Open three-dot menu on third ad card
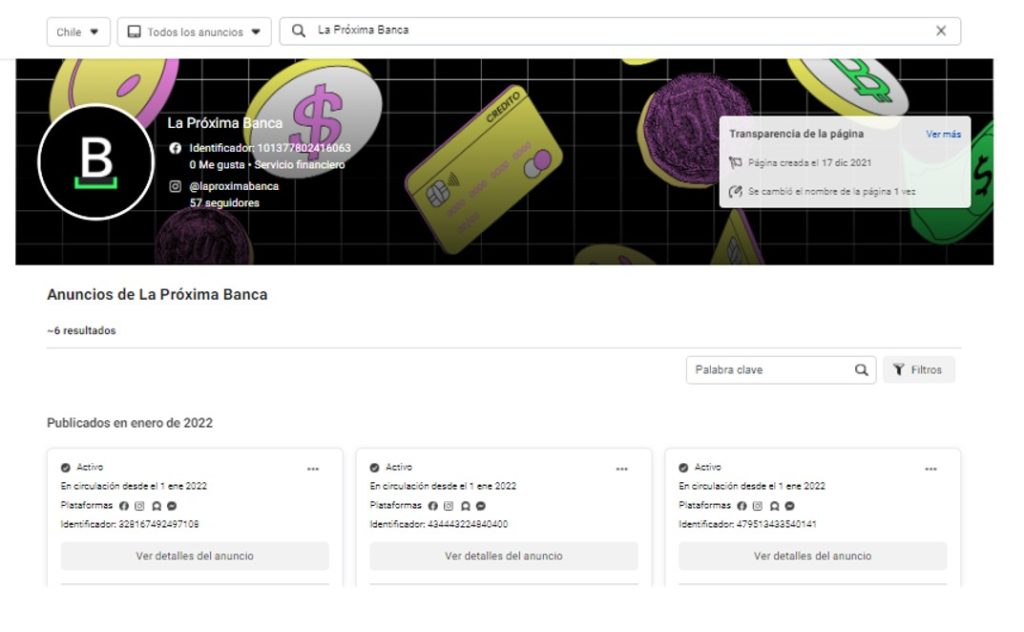Image resolution: width=1024 pixels, height=632 pixels. click(x=931, y=469)
